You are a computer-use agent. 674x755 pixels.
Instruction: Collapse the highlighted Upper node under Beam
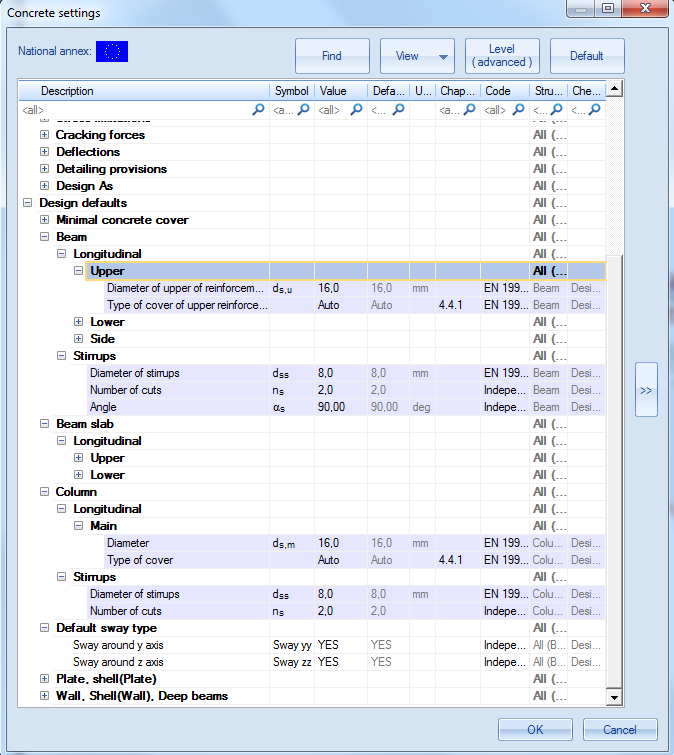click(78, 271)
